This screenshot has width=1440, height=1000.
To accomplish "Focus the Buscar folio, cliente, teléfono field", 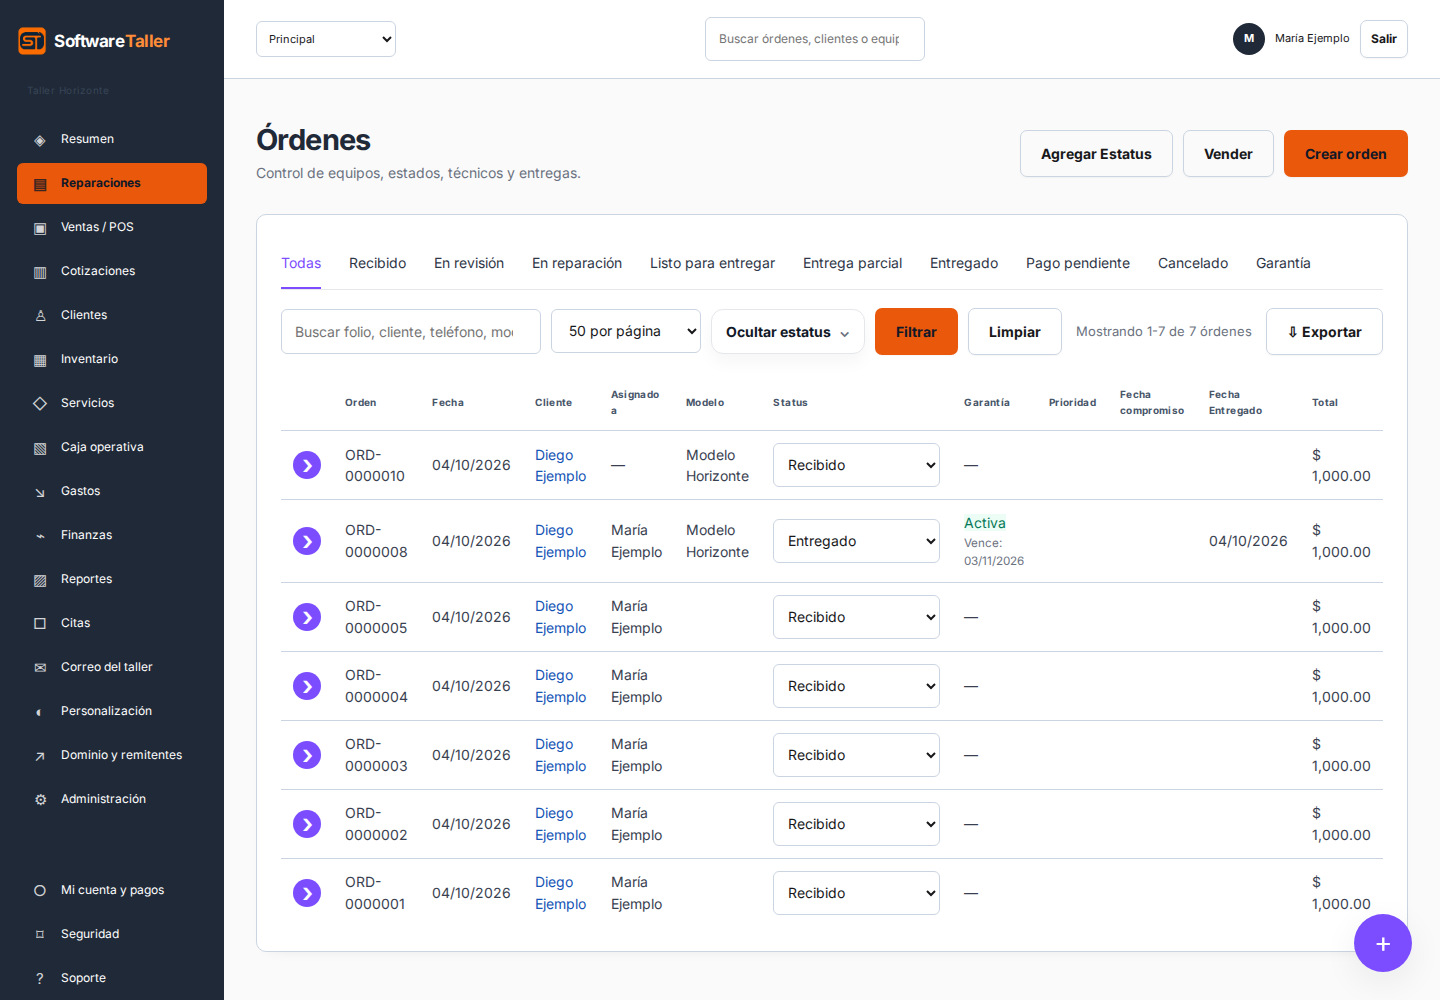I will click(411, 332).
